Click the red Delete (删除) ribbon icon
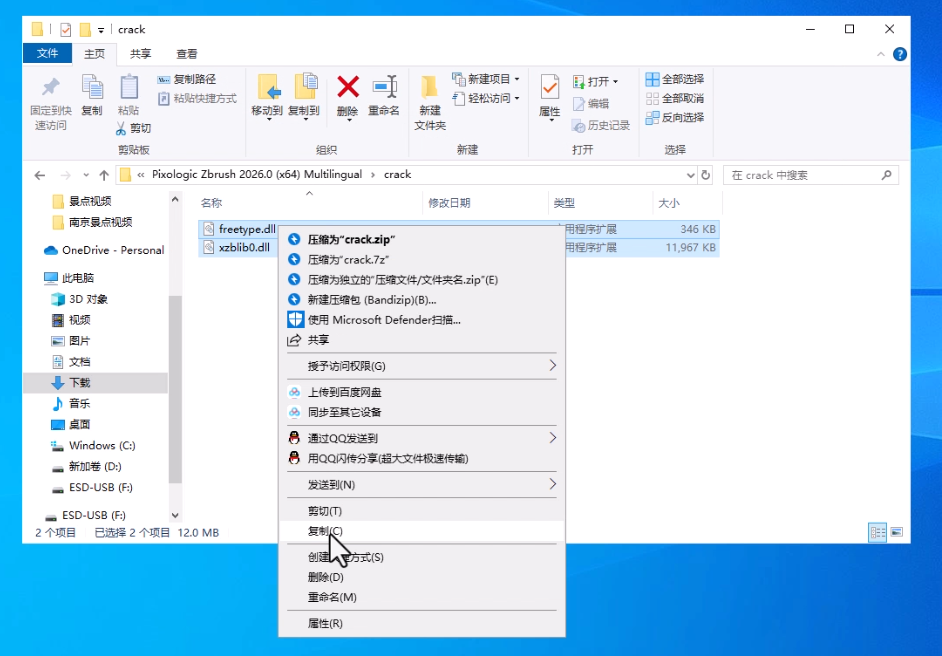The height and width of the screenshot is (656, 942). (x=348, y=88)
